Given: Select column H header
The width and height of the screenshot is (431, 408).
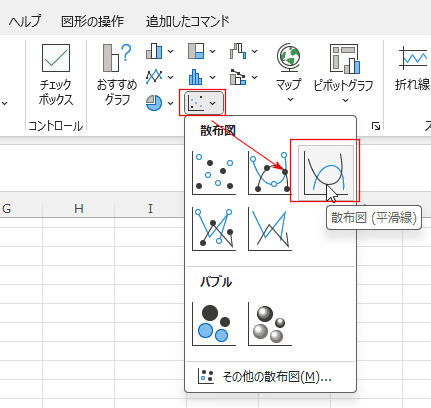Looking at the screenshot, I should [x=79, y=209].
